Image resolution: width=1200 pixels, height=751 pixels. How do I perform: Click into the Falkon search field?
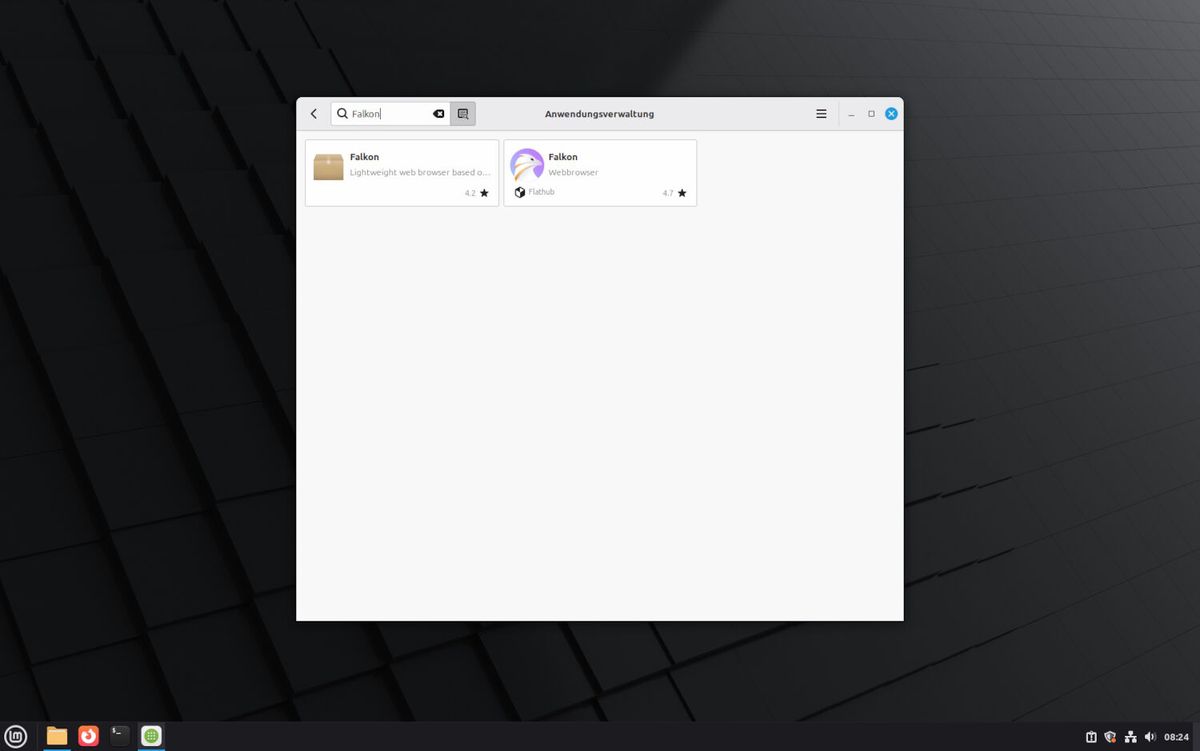tap(390, 114)
